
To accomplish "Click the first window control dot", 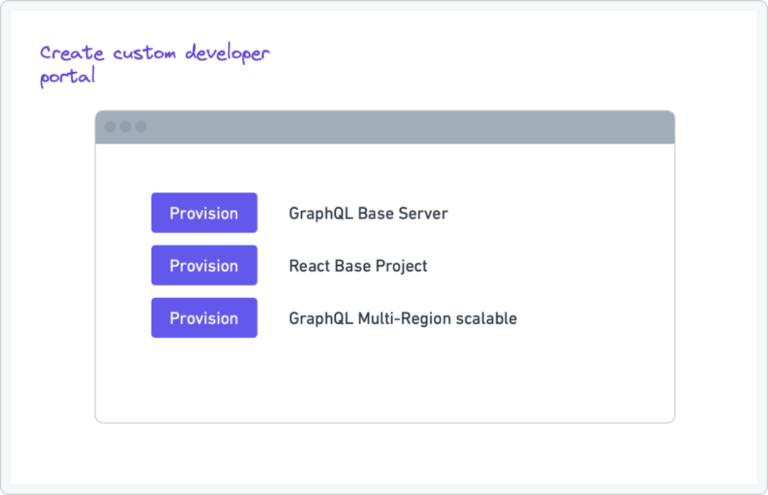I will coord(110,127).
